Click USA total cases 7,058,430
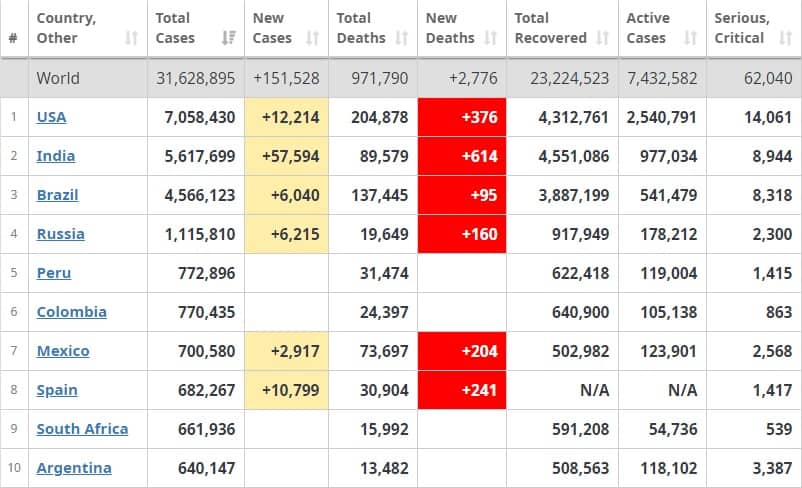Screen dimensions: 802x488 click(199, 117)
